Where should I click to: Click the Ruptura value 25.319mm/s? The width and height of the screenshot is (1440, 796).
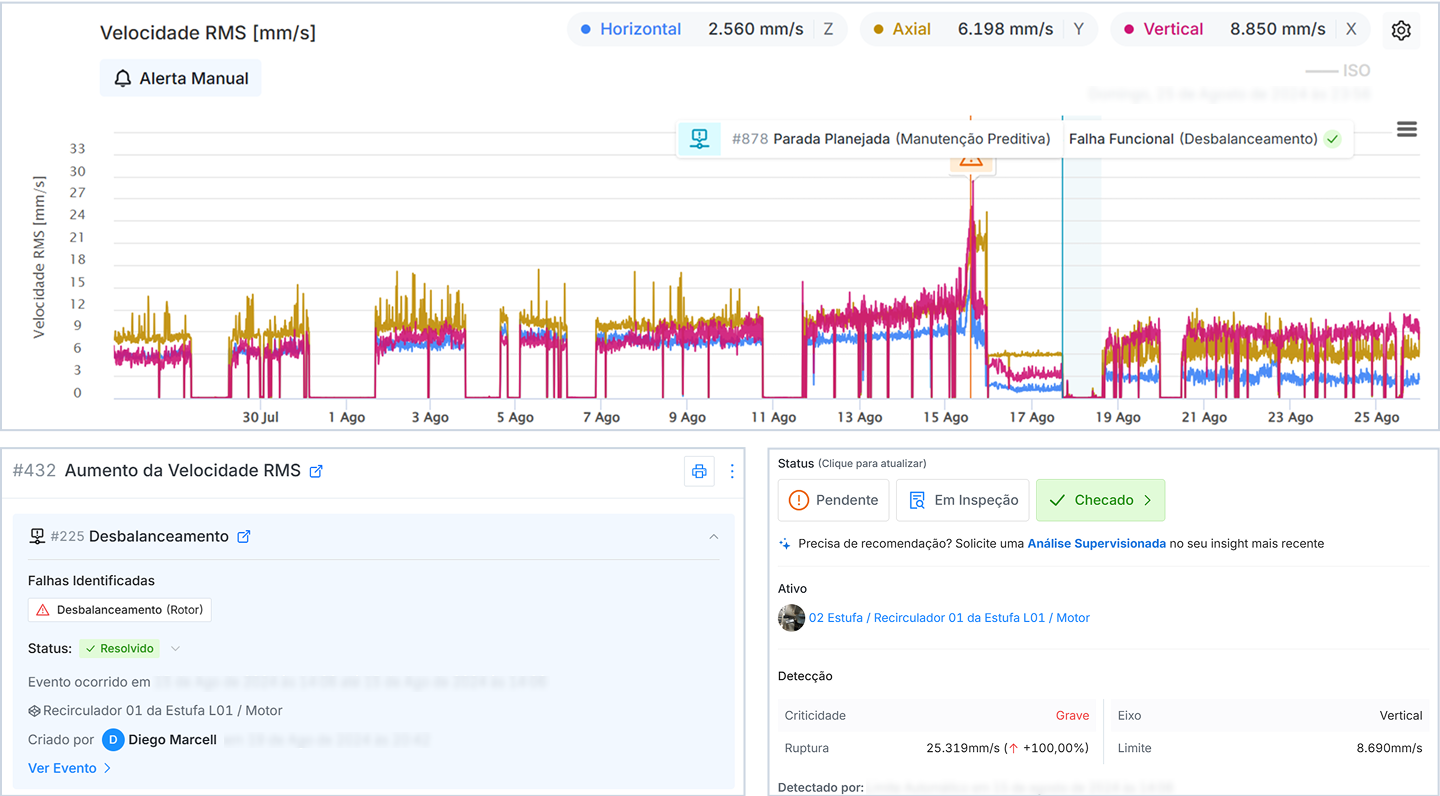(1007, 748)
